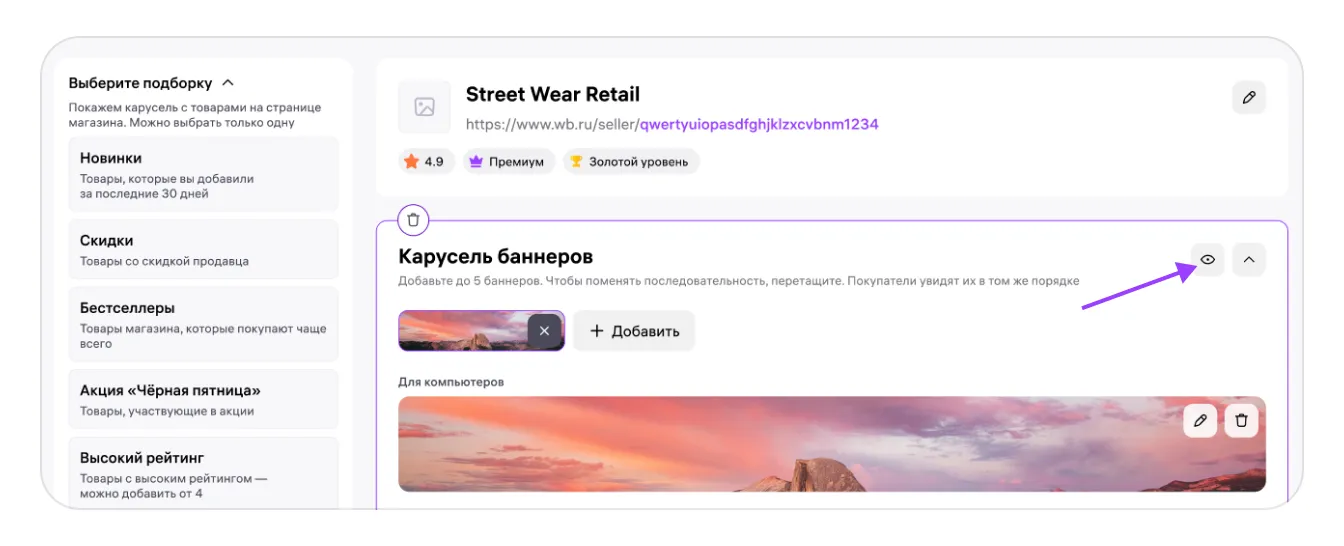This screenshot has width=1344, height=546.
Task: Toggle banner carousel visibility eye icon
Action: pyautogui.click(x=1208, y=260)
